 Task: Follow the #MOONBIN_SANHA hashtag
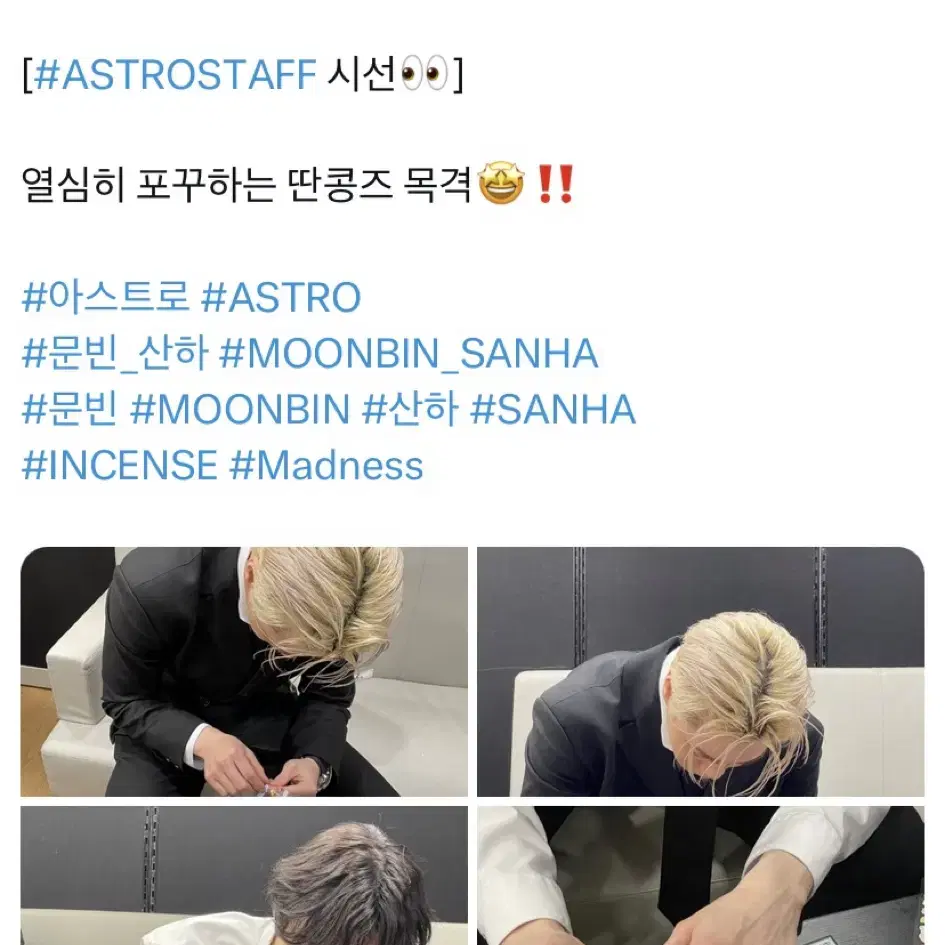coord(409,353)
